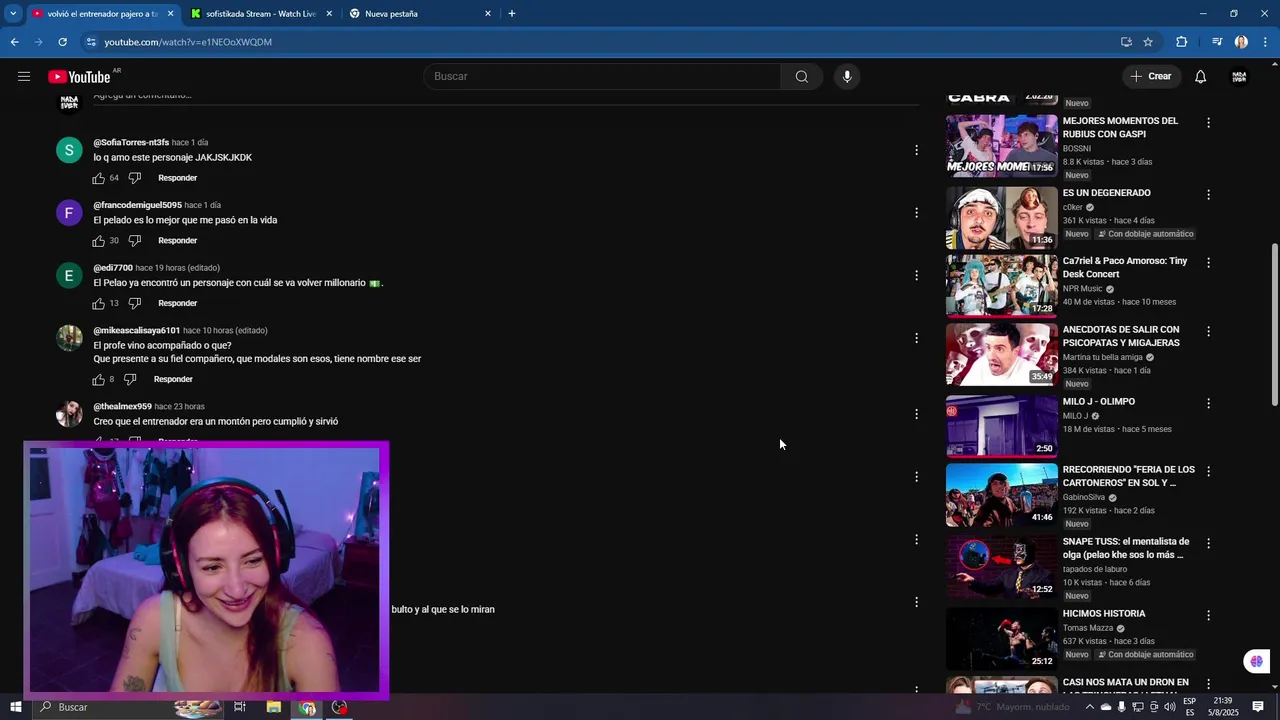
Task: Open the YouTube account avatar menu
Action: coord(1239,76)
